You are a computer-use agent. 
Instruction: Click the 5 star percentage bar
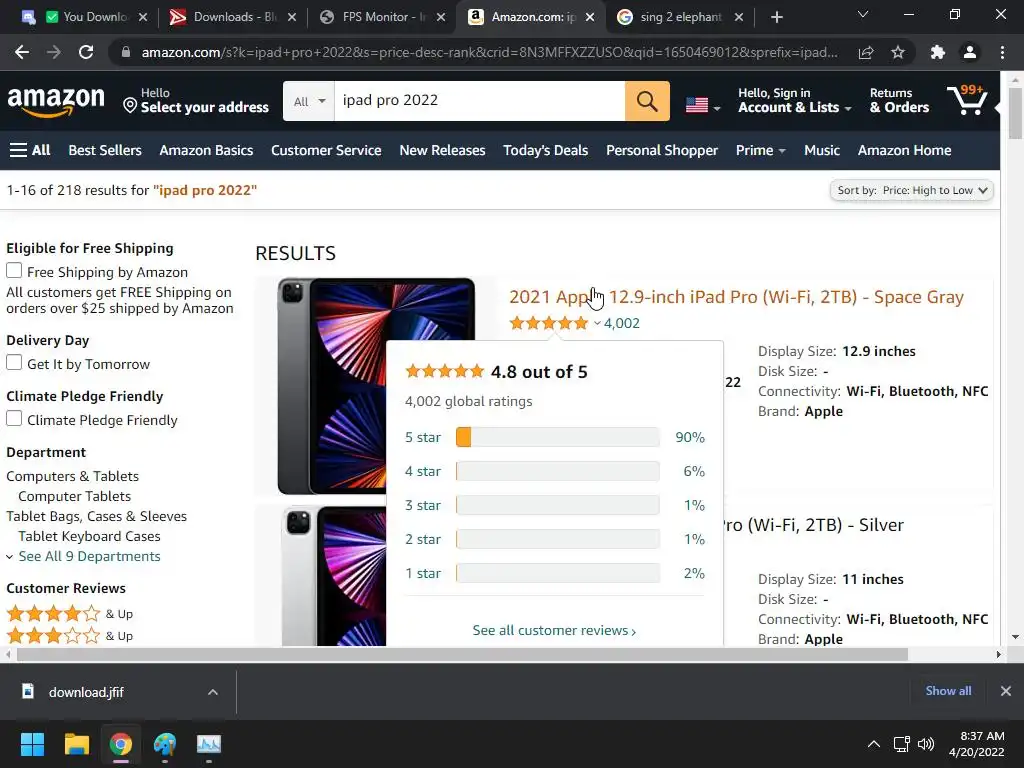point(558,438)
